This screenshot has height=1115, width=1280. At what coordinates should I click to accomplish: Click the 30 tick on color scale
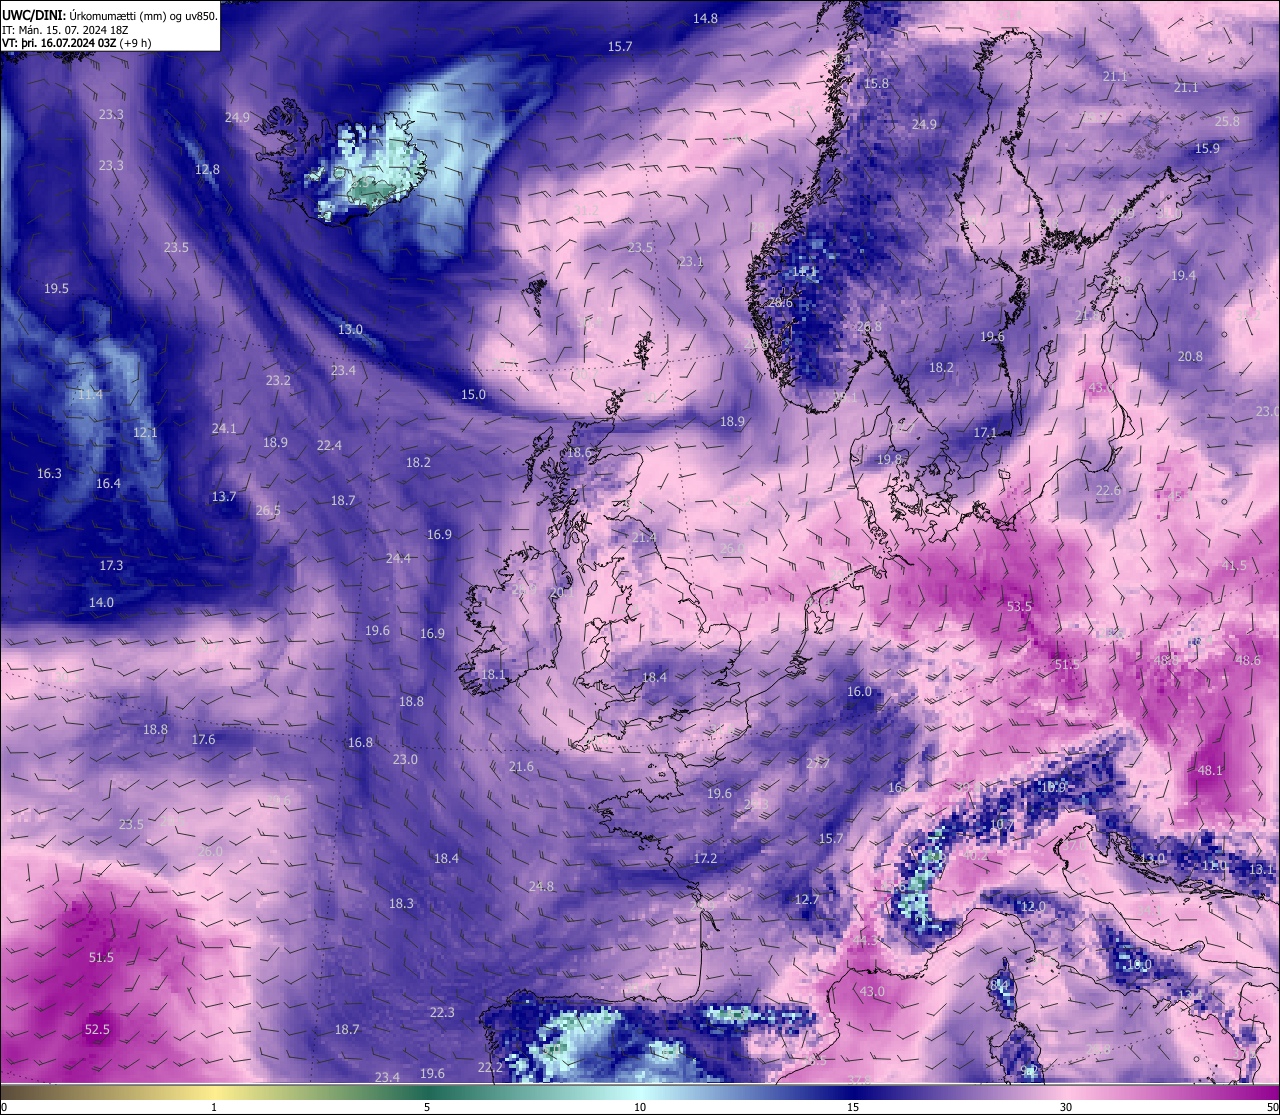point(1066,1107)
